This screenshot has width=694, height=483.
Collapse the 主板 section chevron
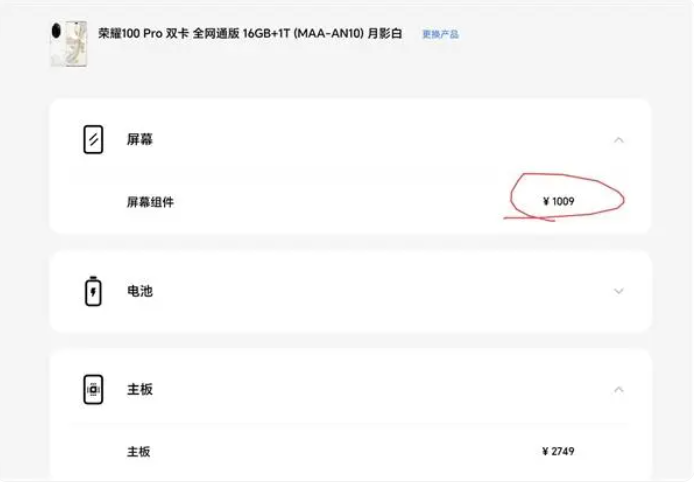tap(619, 390)
